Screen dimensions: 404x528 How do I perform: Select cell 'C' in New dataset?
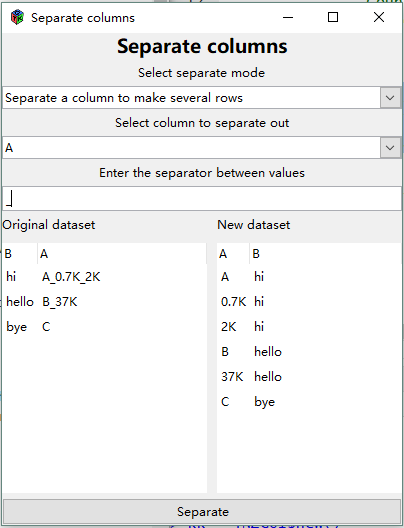point(225,402)
